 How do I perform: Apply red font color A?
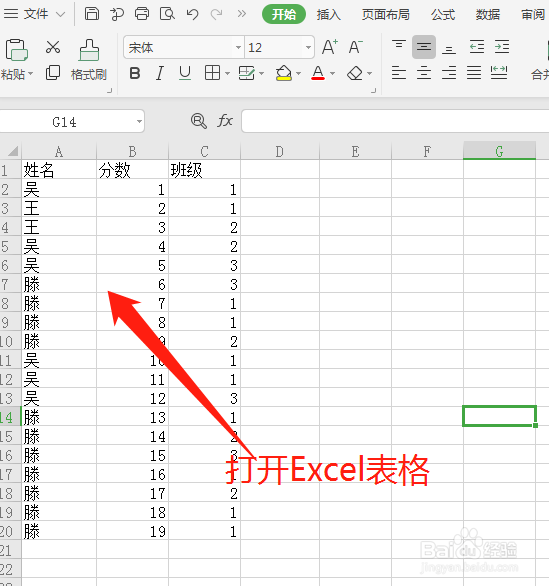click(x=318, y=73)
